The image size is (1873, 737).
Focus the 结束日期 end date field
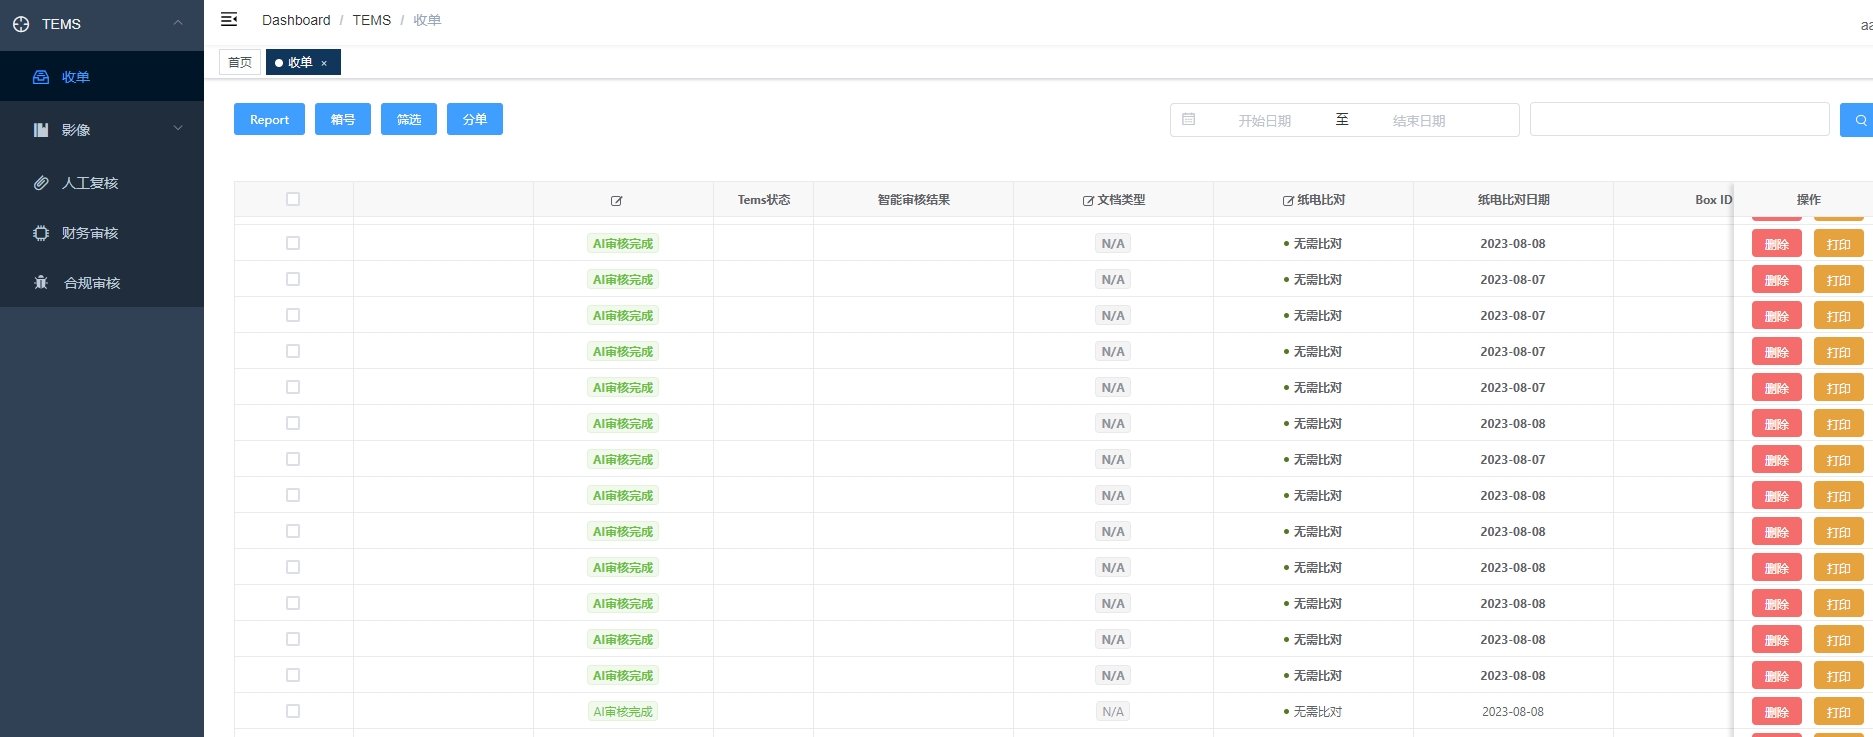pos(1419,120)
